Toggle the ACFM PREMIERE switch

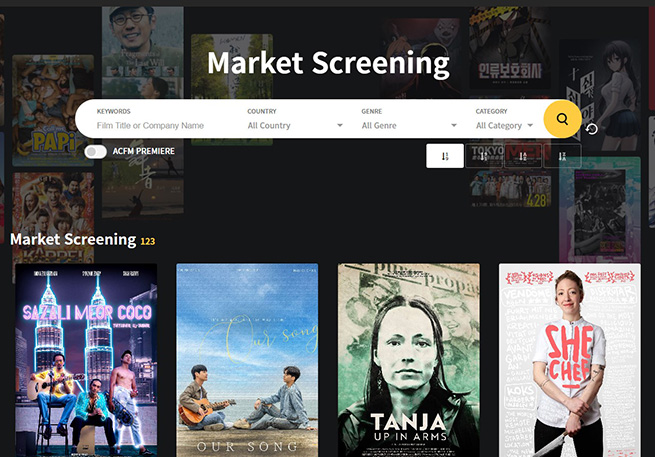(x=96, y=151)
